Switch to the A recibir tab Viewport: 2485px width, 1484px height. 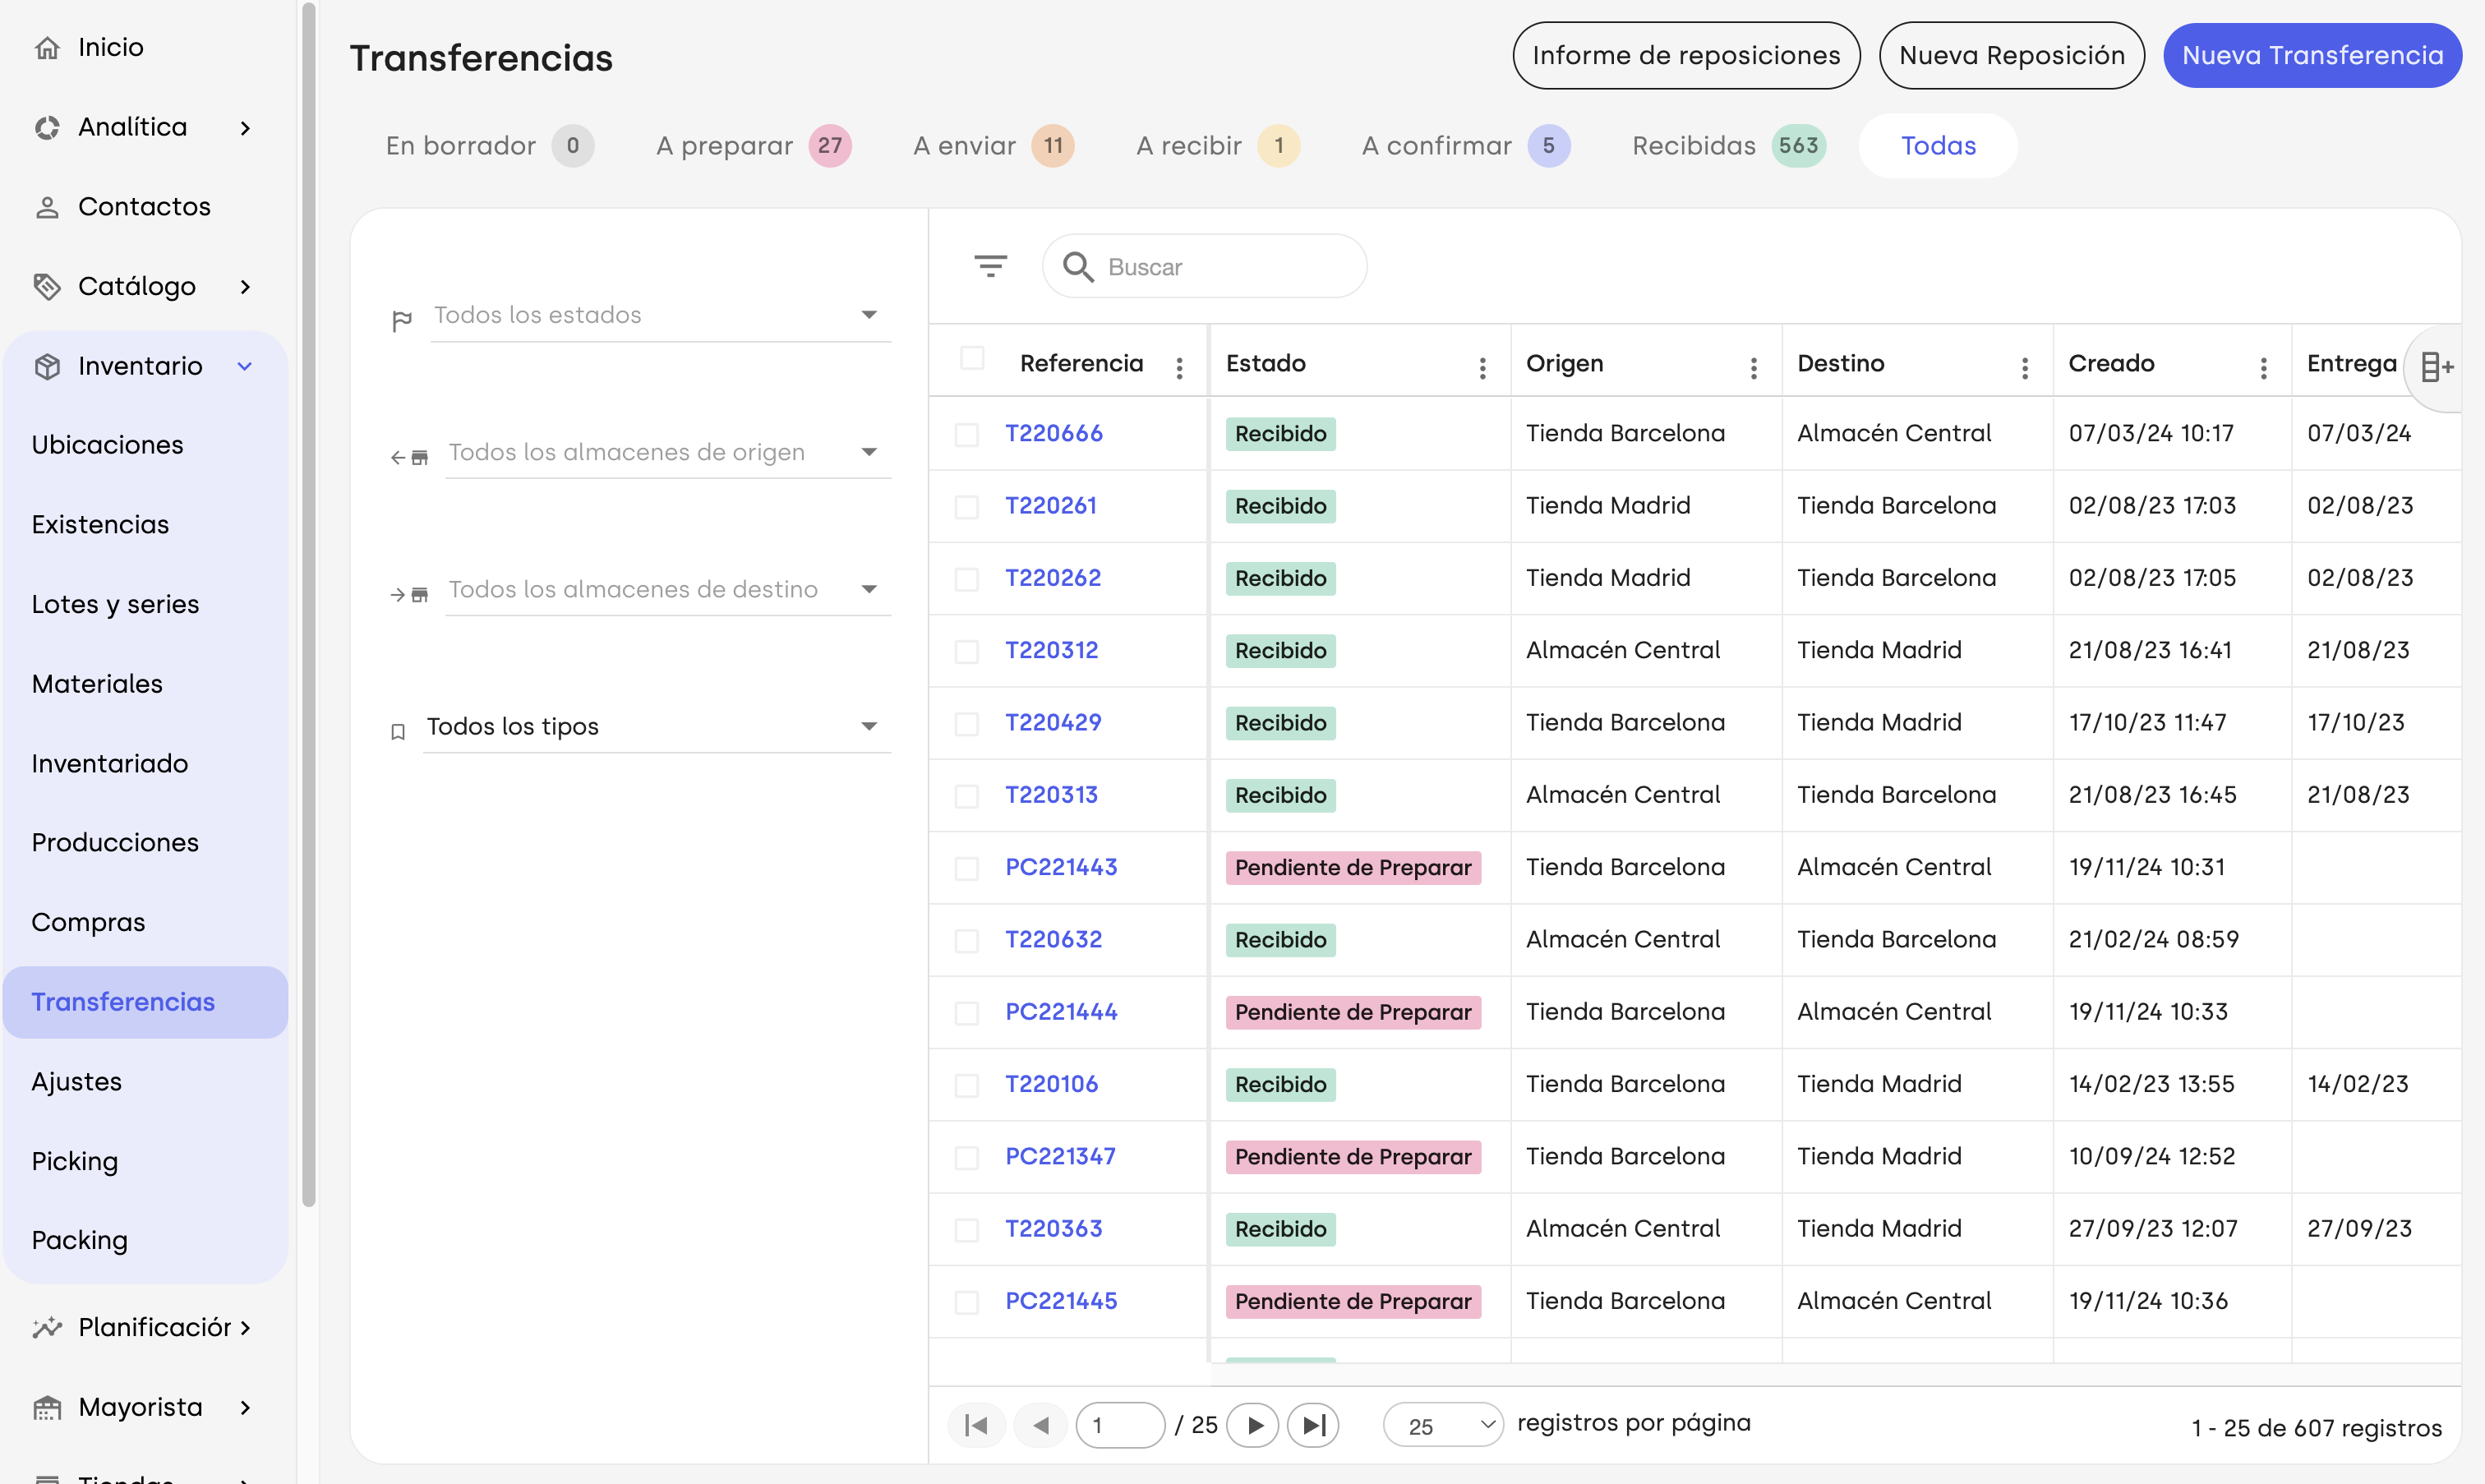click(1218, 146)
